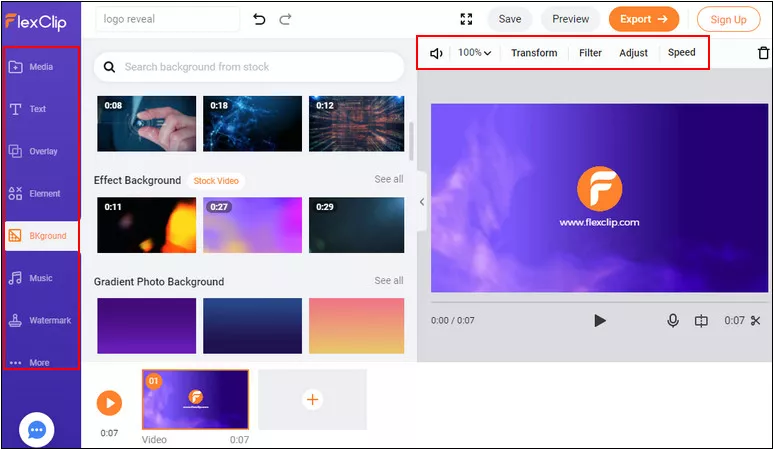Select the 0:12 light streaks video

click(x=356, y=124)
